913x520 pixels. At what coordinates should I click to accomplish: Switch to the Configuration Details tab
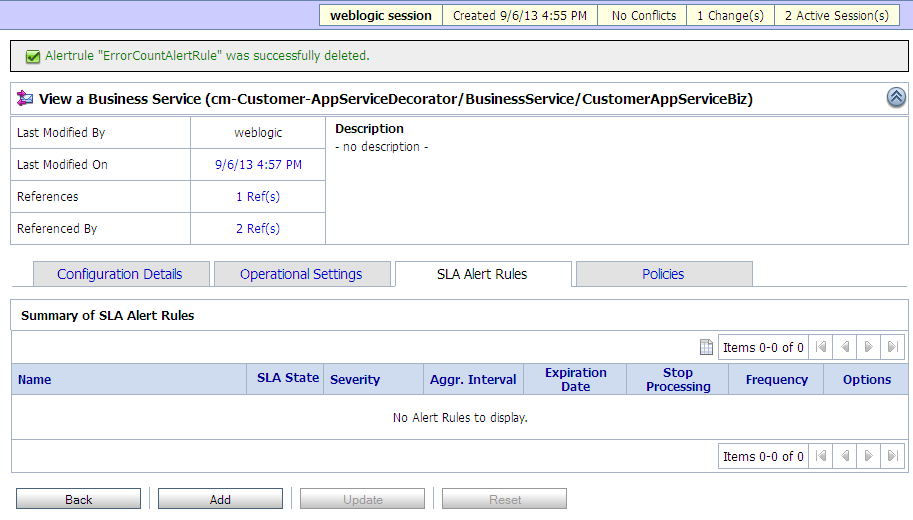coord(121,274)
